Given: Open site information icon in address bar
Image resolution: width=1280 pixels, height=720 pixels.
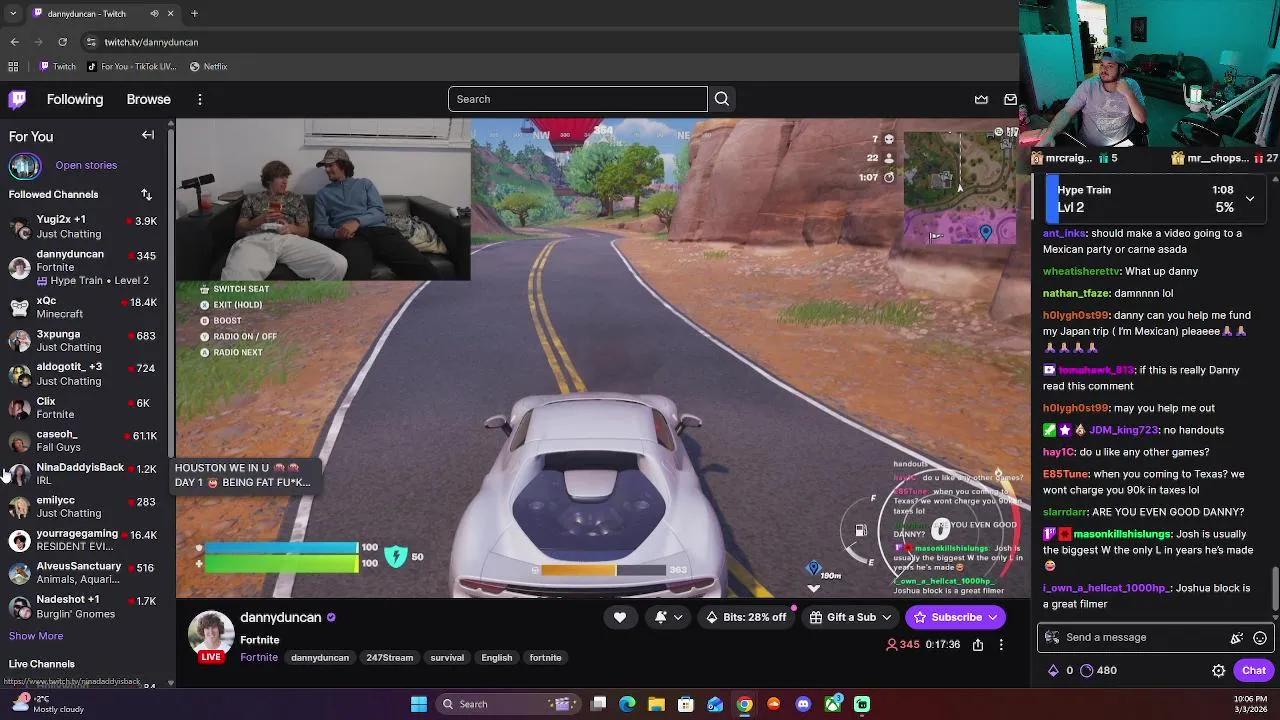Looking at the screenshot, I should click(x=91, y=42).
